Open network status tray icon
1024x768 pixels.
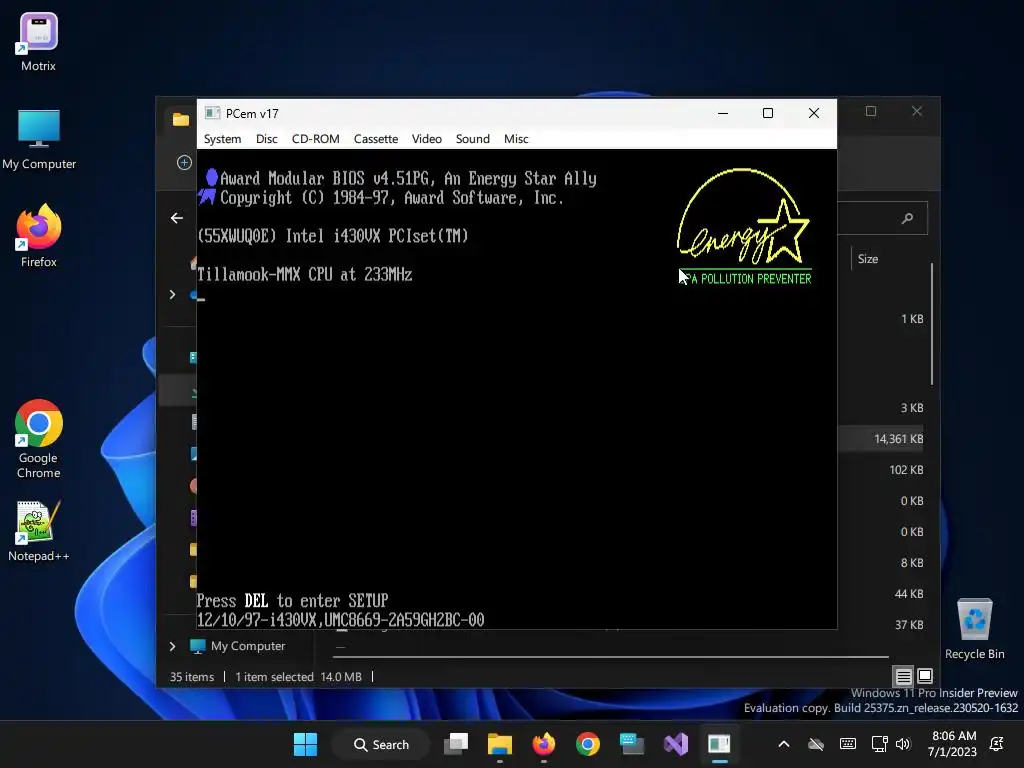coord(879,744)
